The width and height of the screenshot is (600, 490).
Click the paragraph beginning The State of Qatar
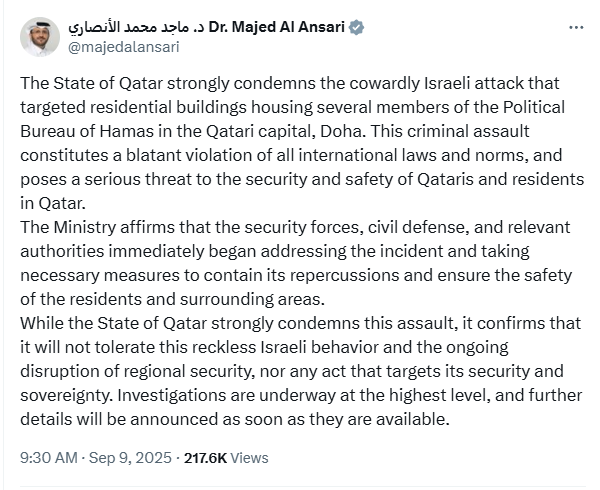pos(302,143)
